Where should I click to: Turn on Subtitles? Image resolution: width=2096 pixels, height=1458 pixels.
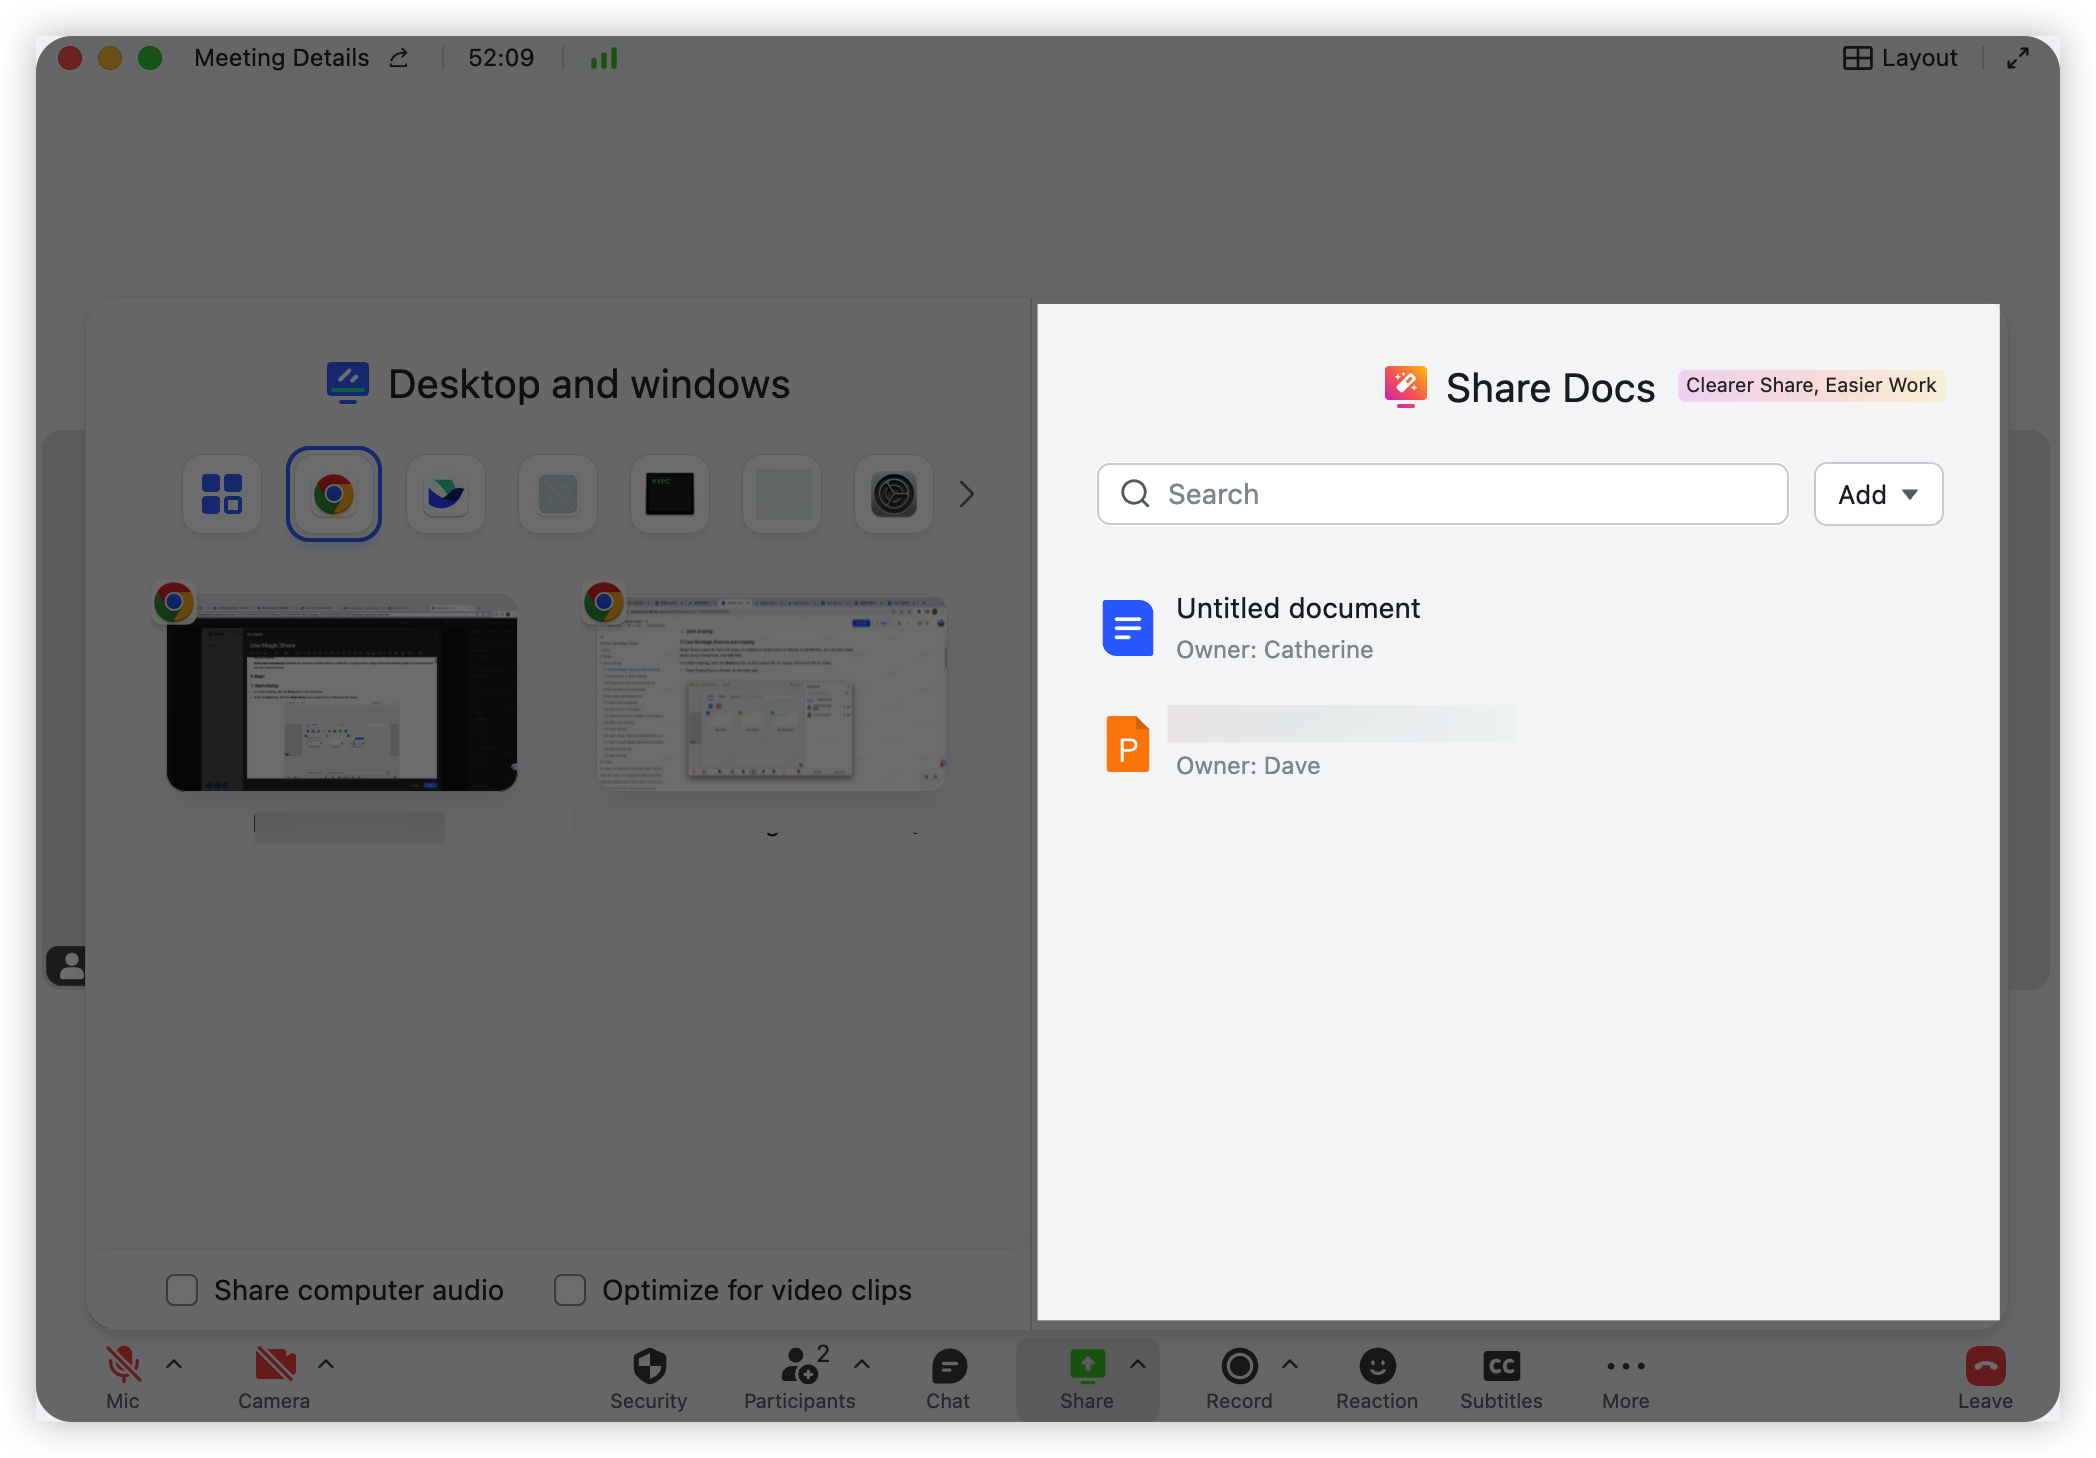[1501, 1378]
